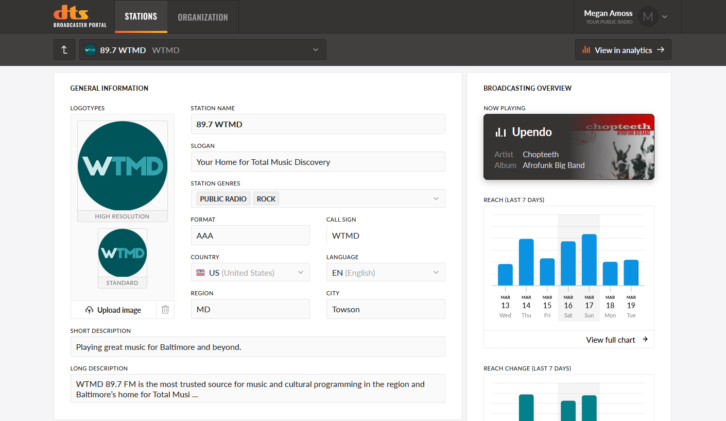Image resolution: width=726 pixels, height=421 pixels.
Task: Click the user avatar circle M
Action: pos(648,17)
